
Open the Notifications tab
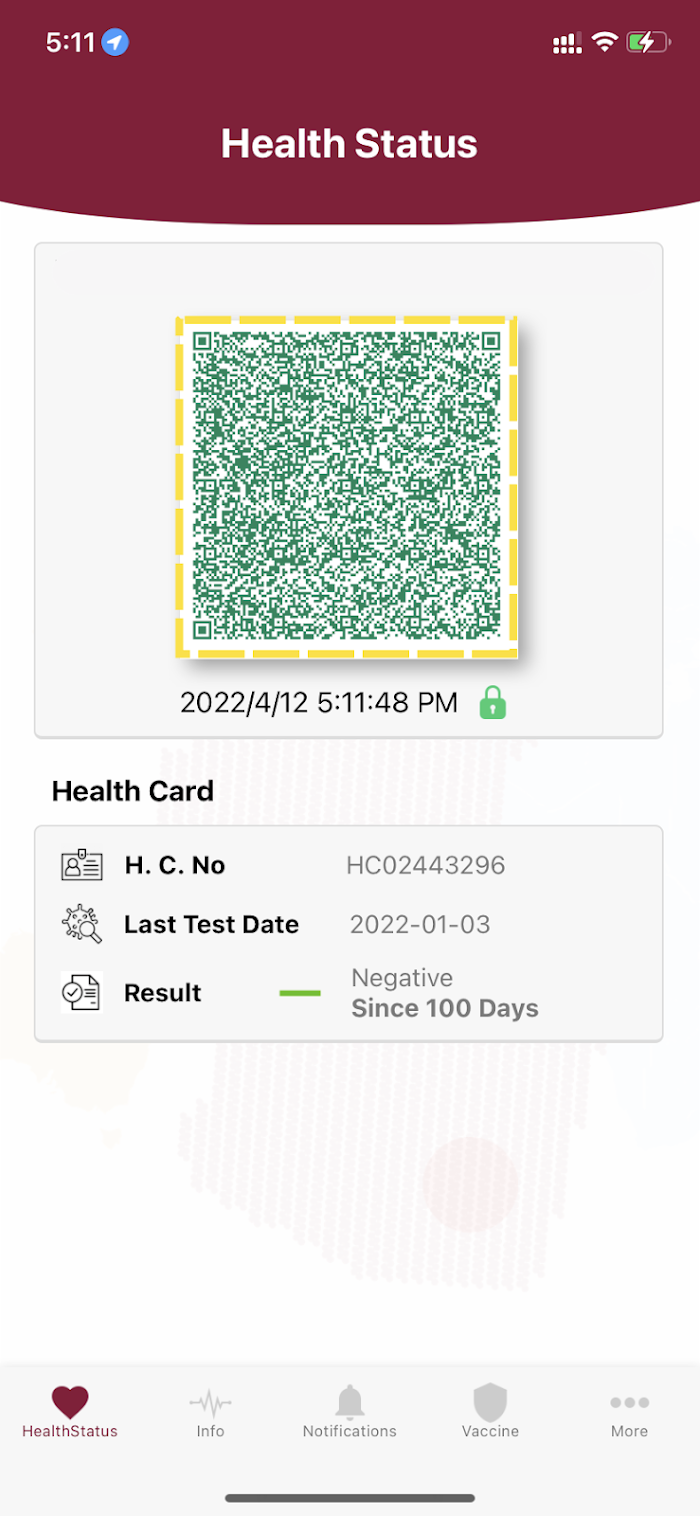tap(350, 1411)
